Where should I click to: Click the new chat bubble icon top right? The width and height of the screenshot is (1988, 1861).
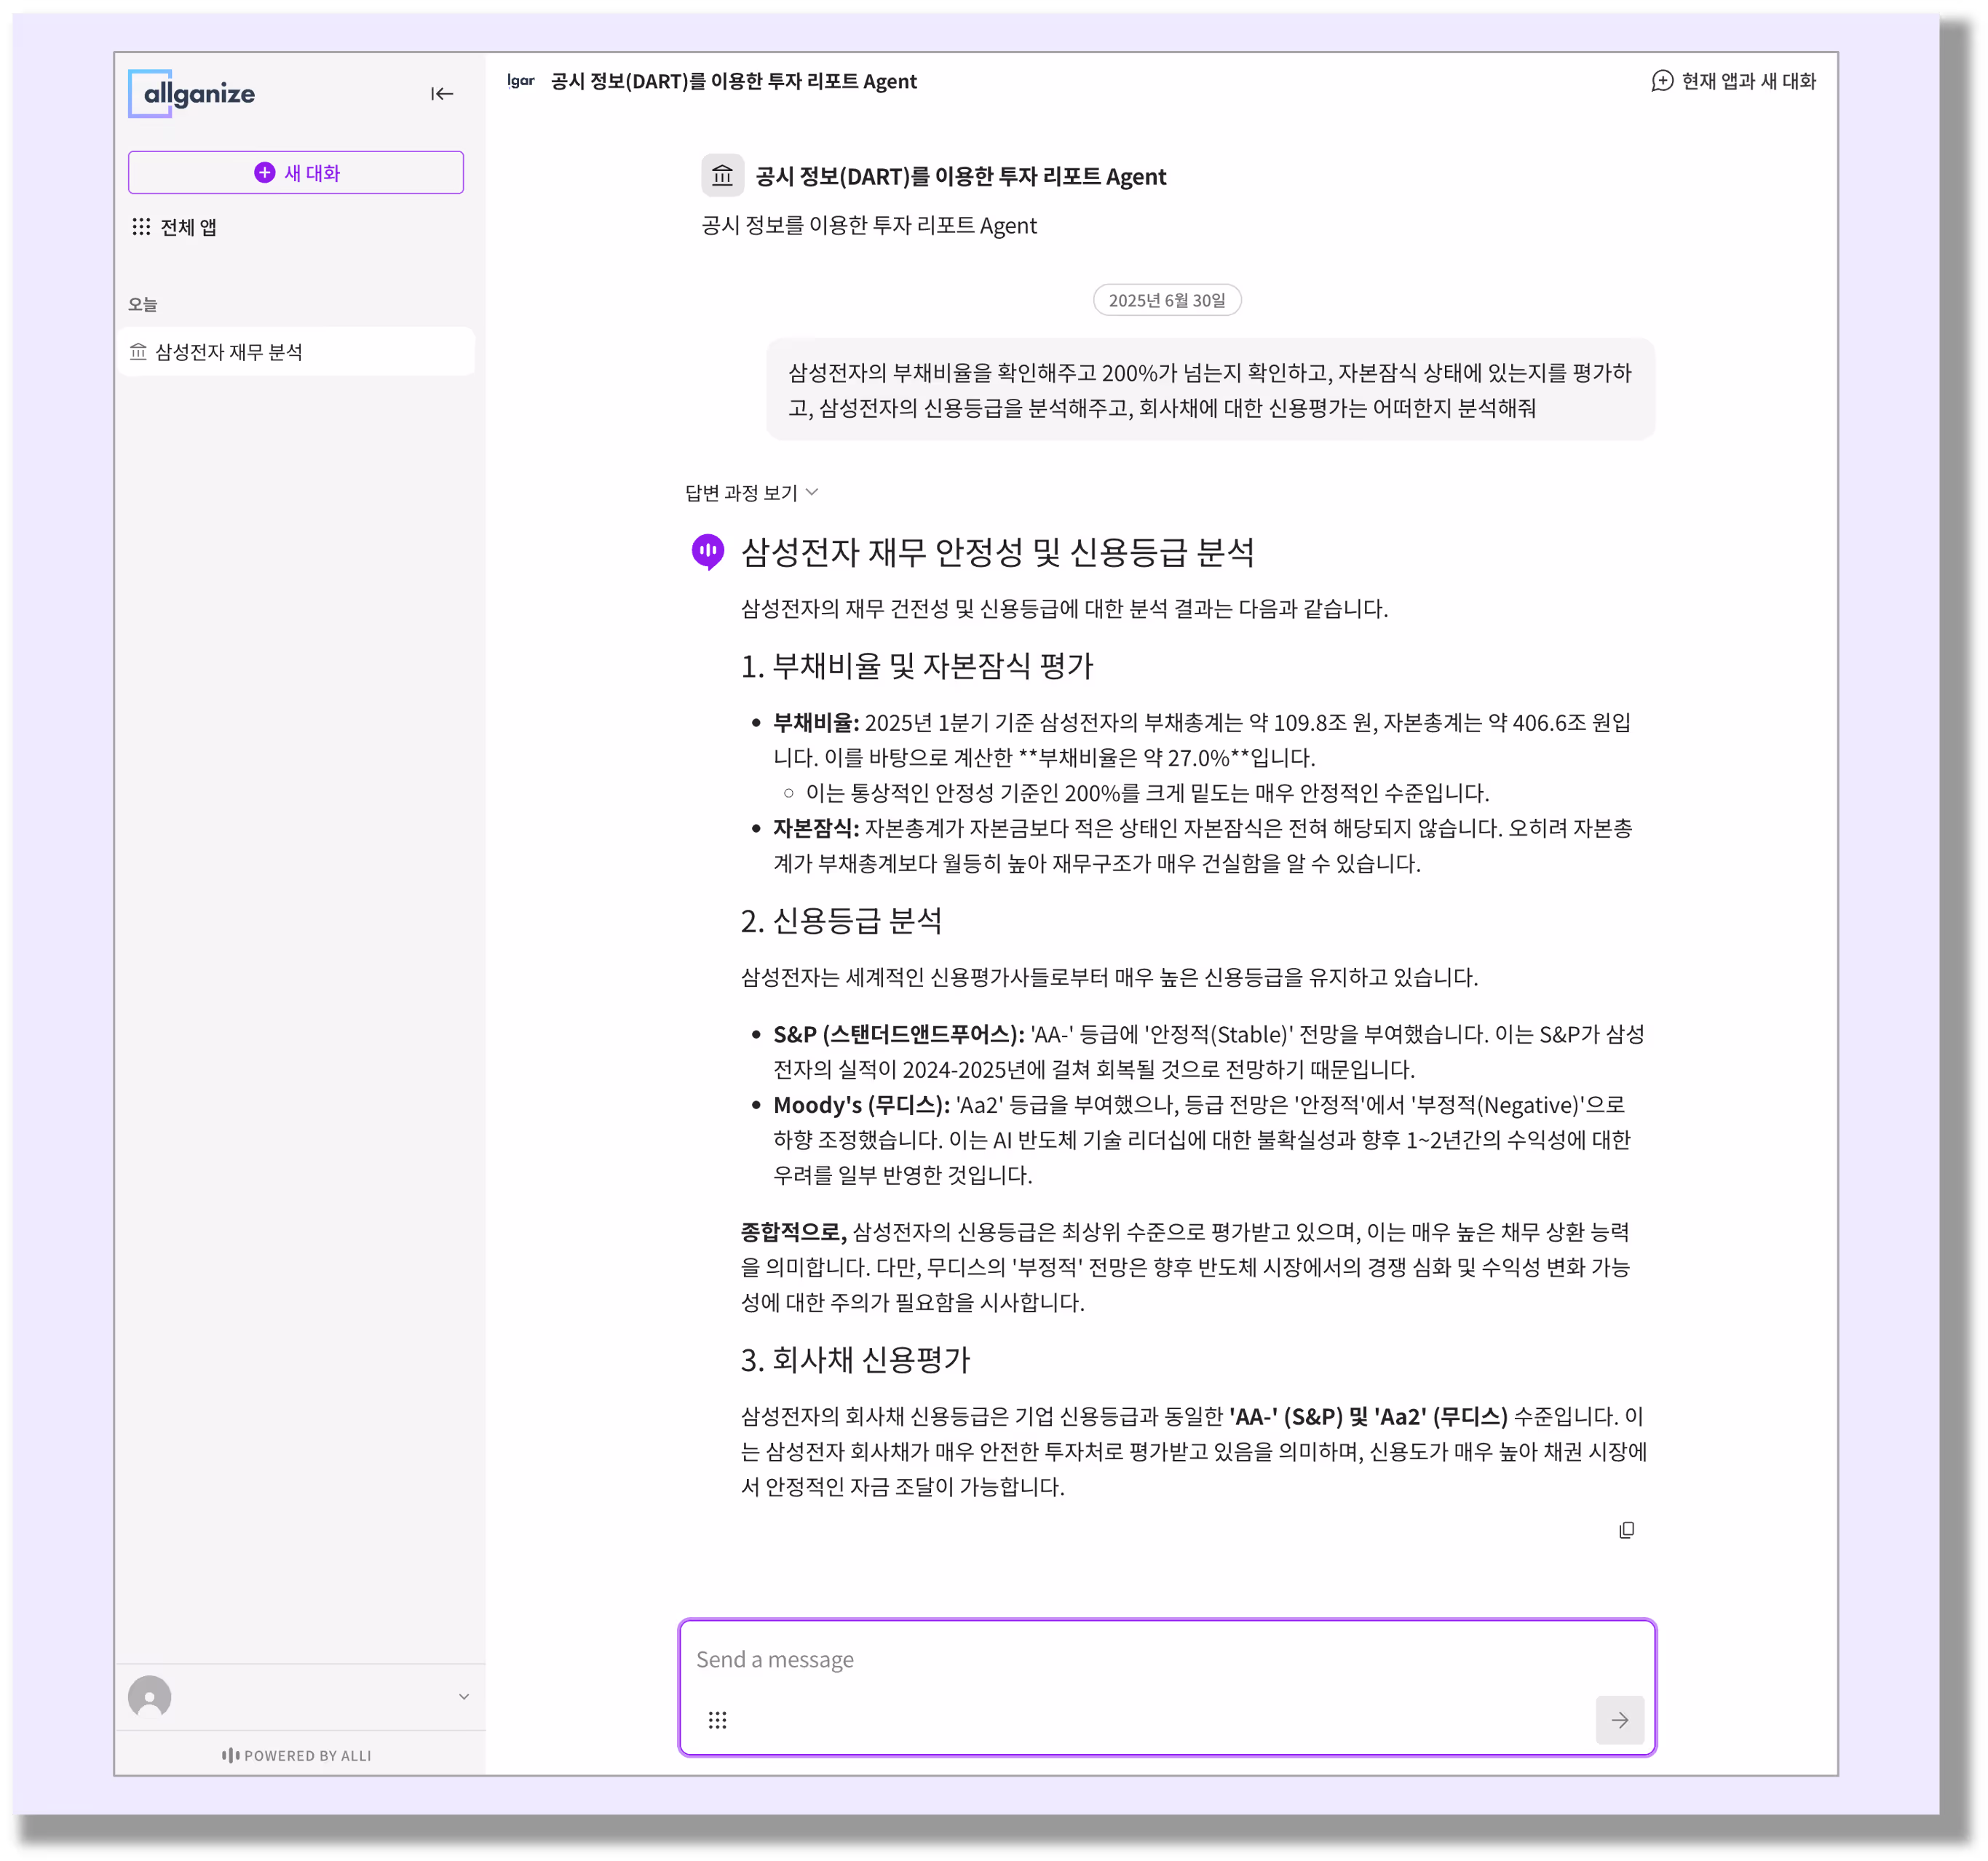(1662, 81)
